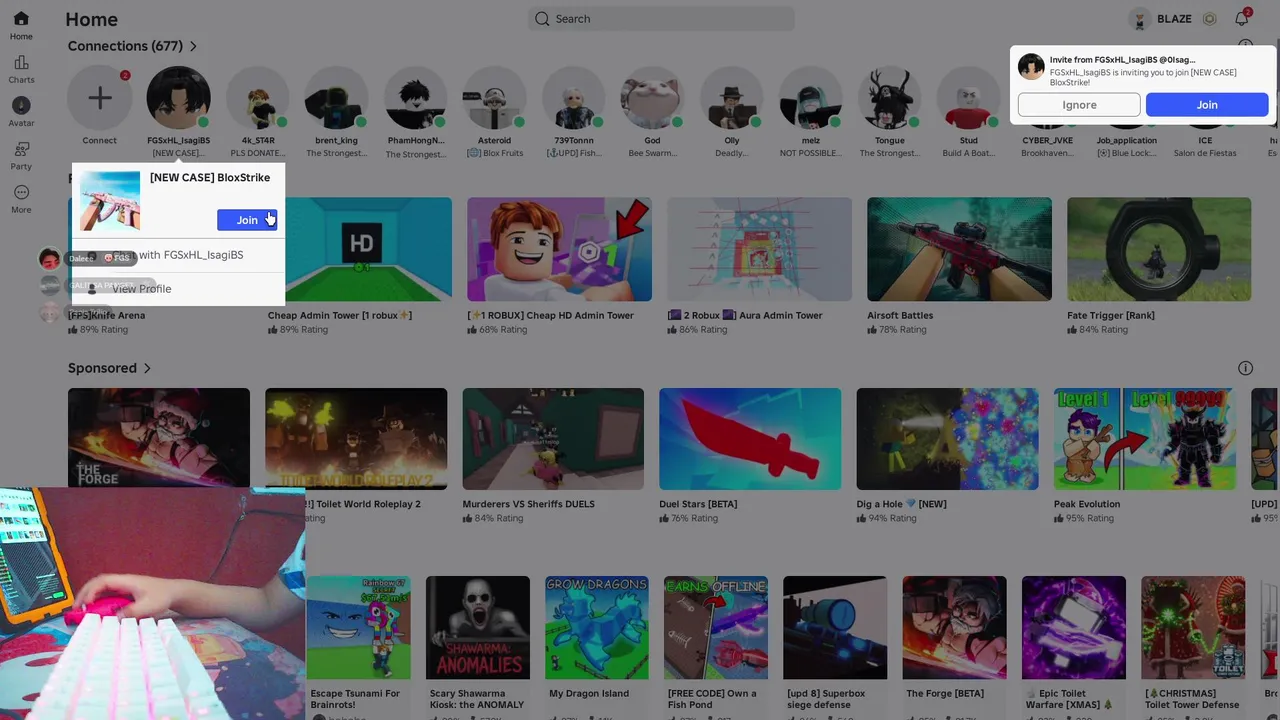
Task: Open 739Tonnn connection avatar
Action: [x=573, y=98]
